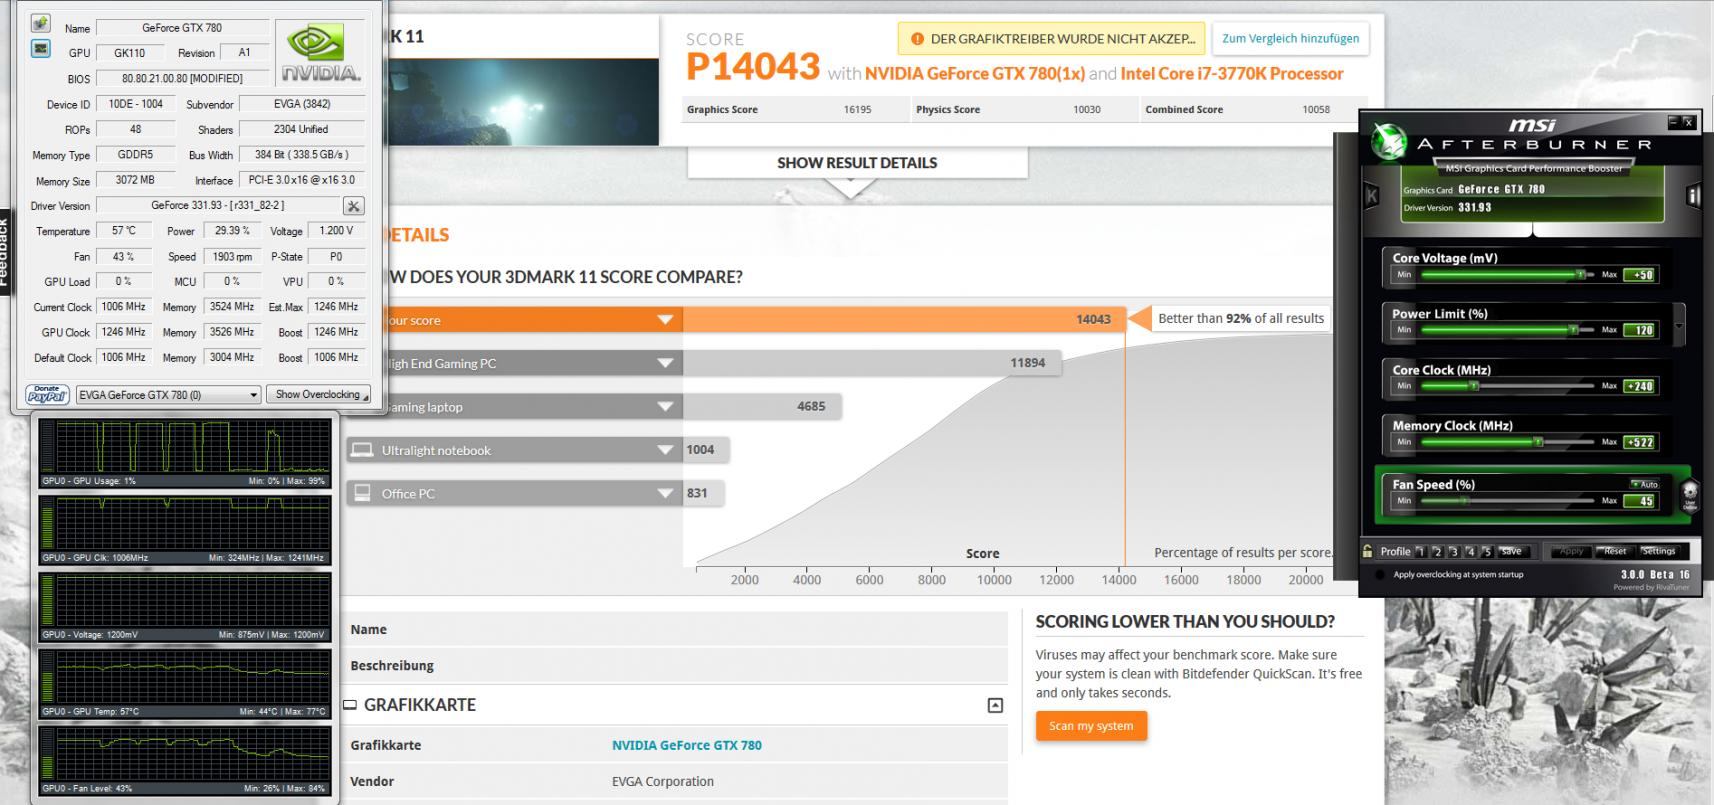Expand the Office PC row arrow

(x=665, y=493)
